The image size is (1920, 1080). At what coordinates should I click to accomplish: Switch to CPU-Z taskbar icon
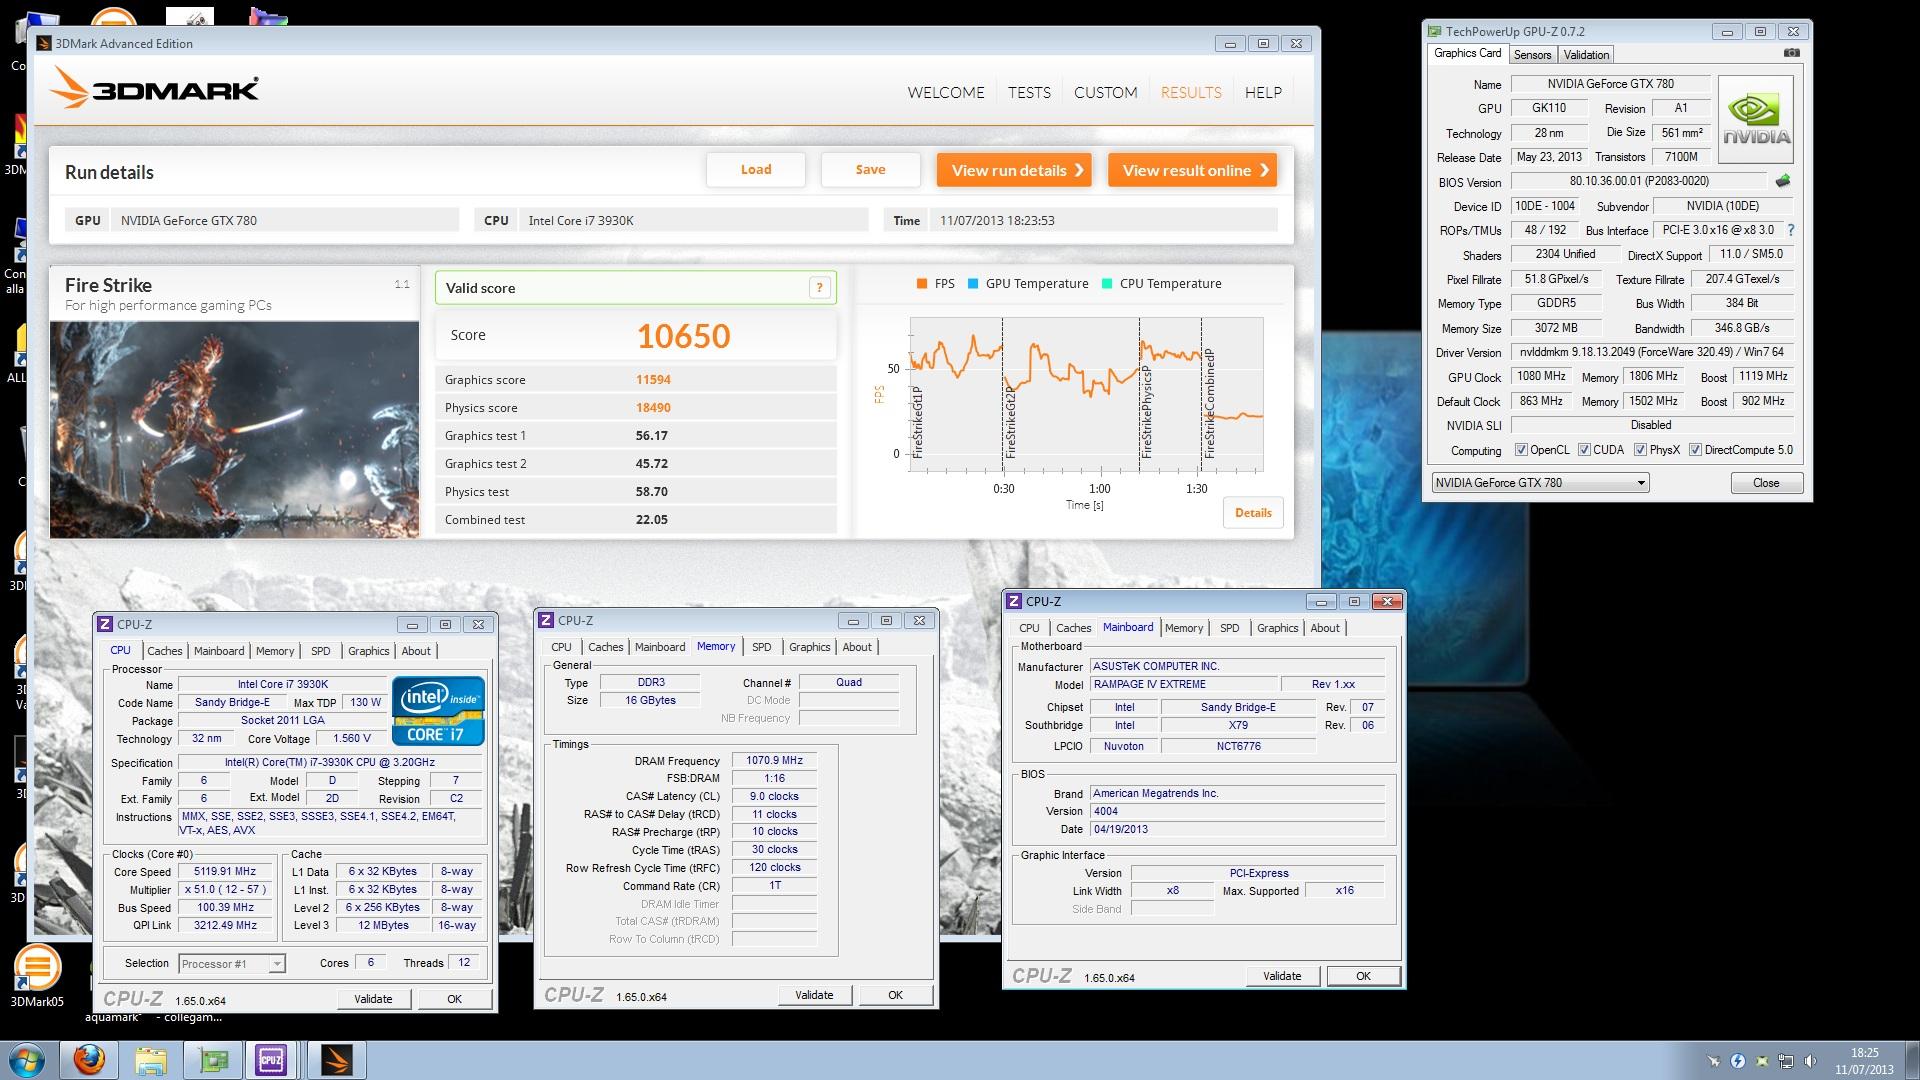(271, 1060)
